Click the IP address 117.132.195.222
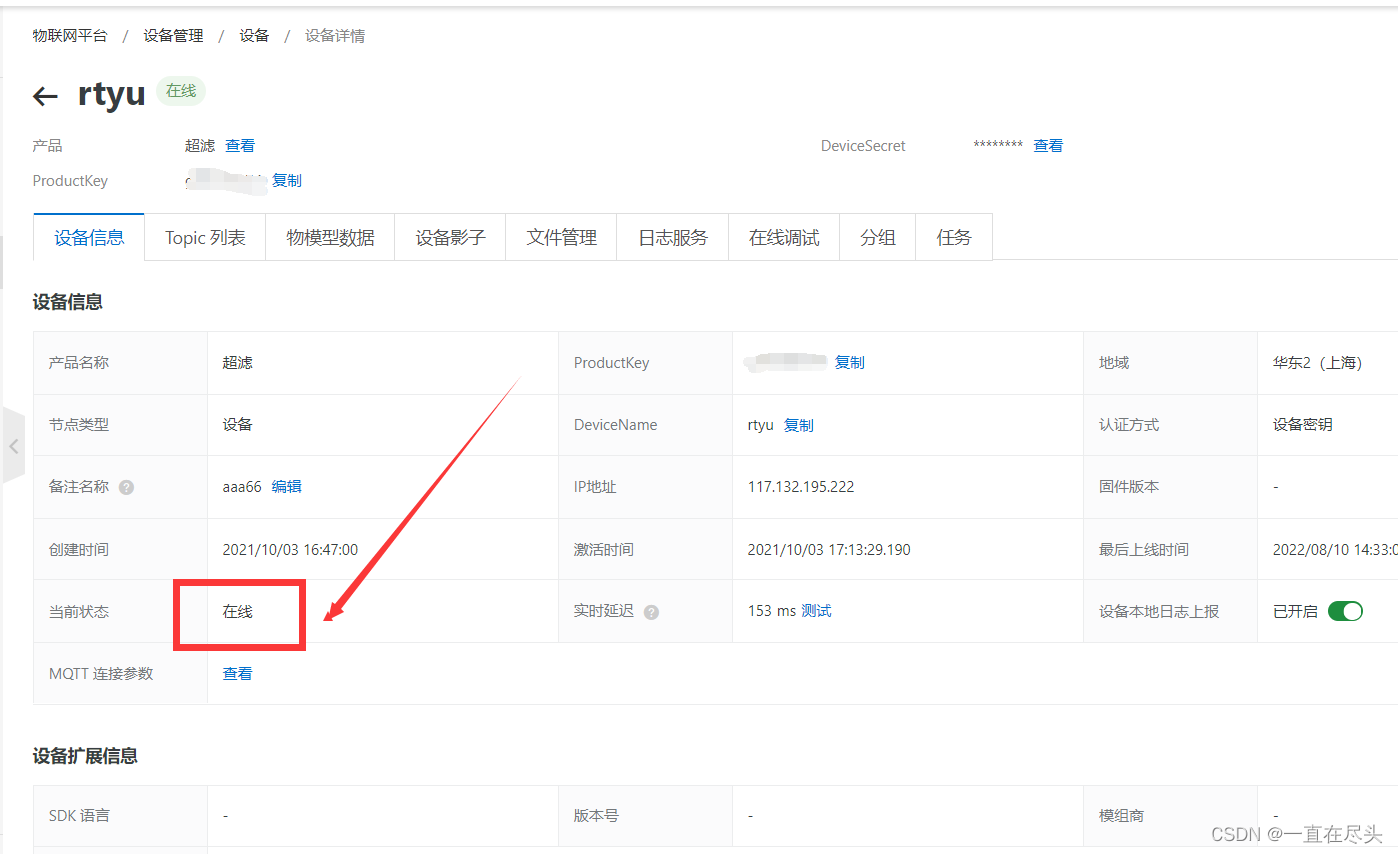 tap(801, 487)
